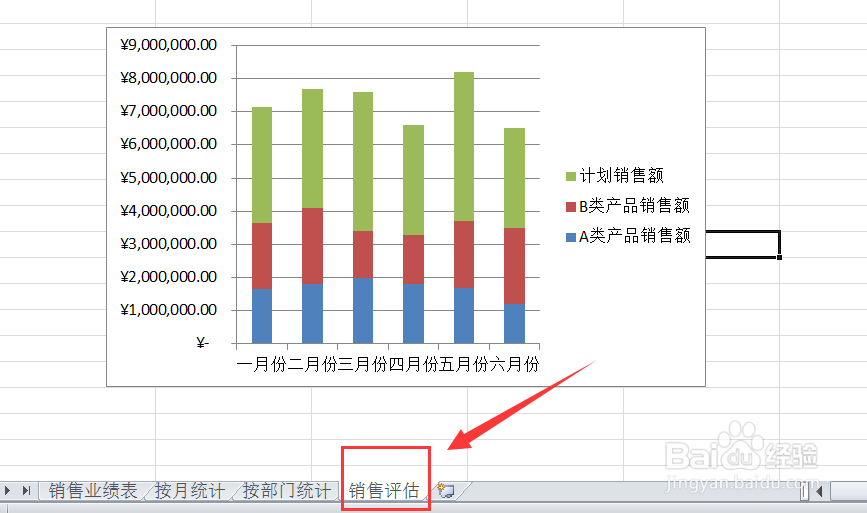Screen dimensions: 867x513
Task: Click the 计划销售额 legend entry
Action: [x=614, y=176]
